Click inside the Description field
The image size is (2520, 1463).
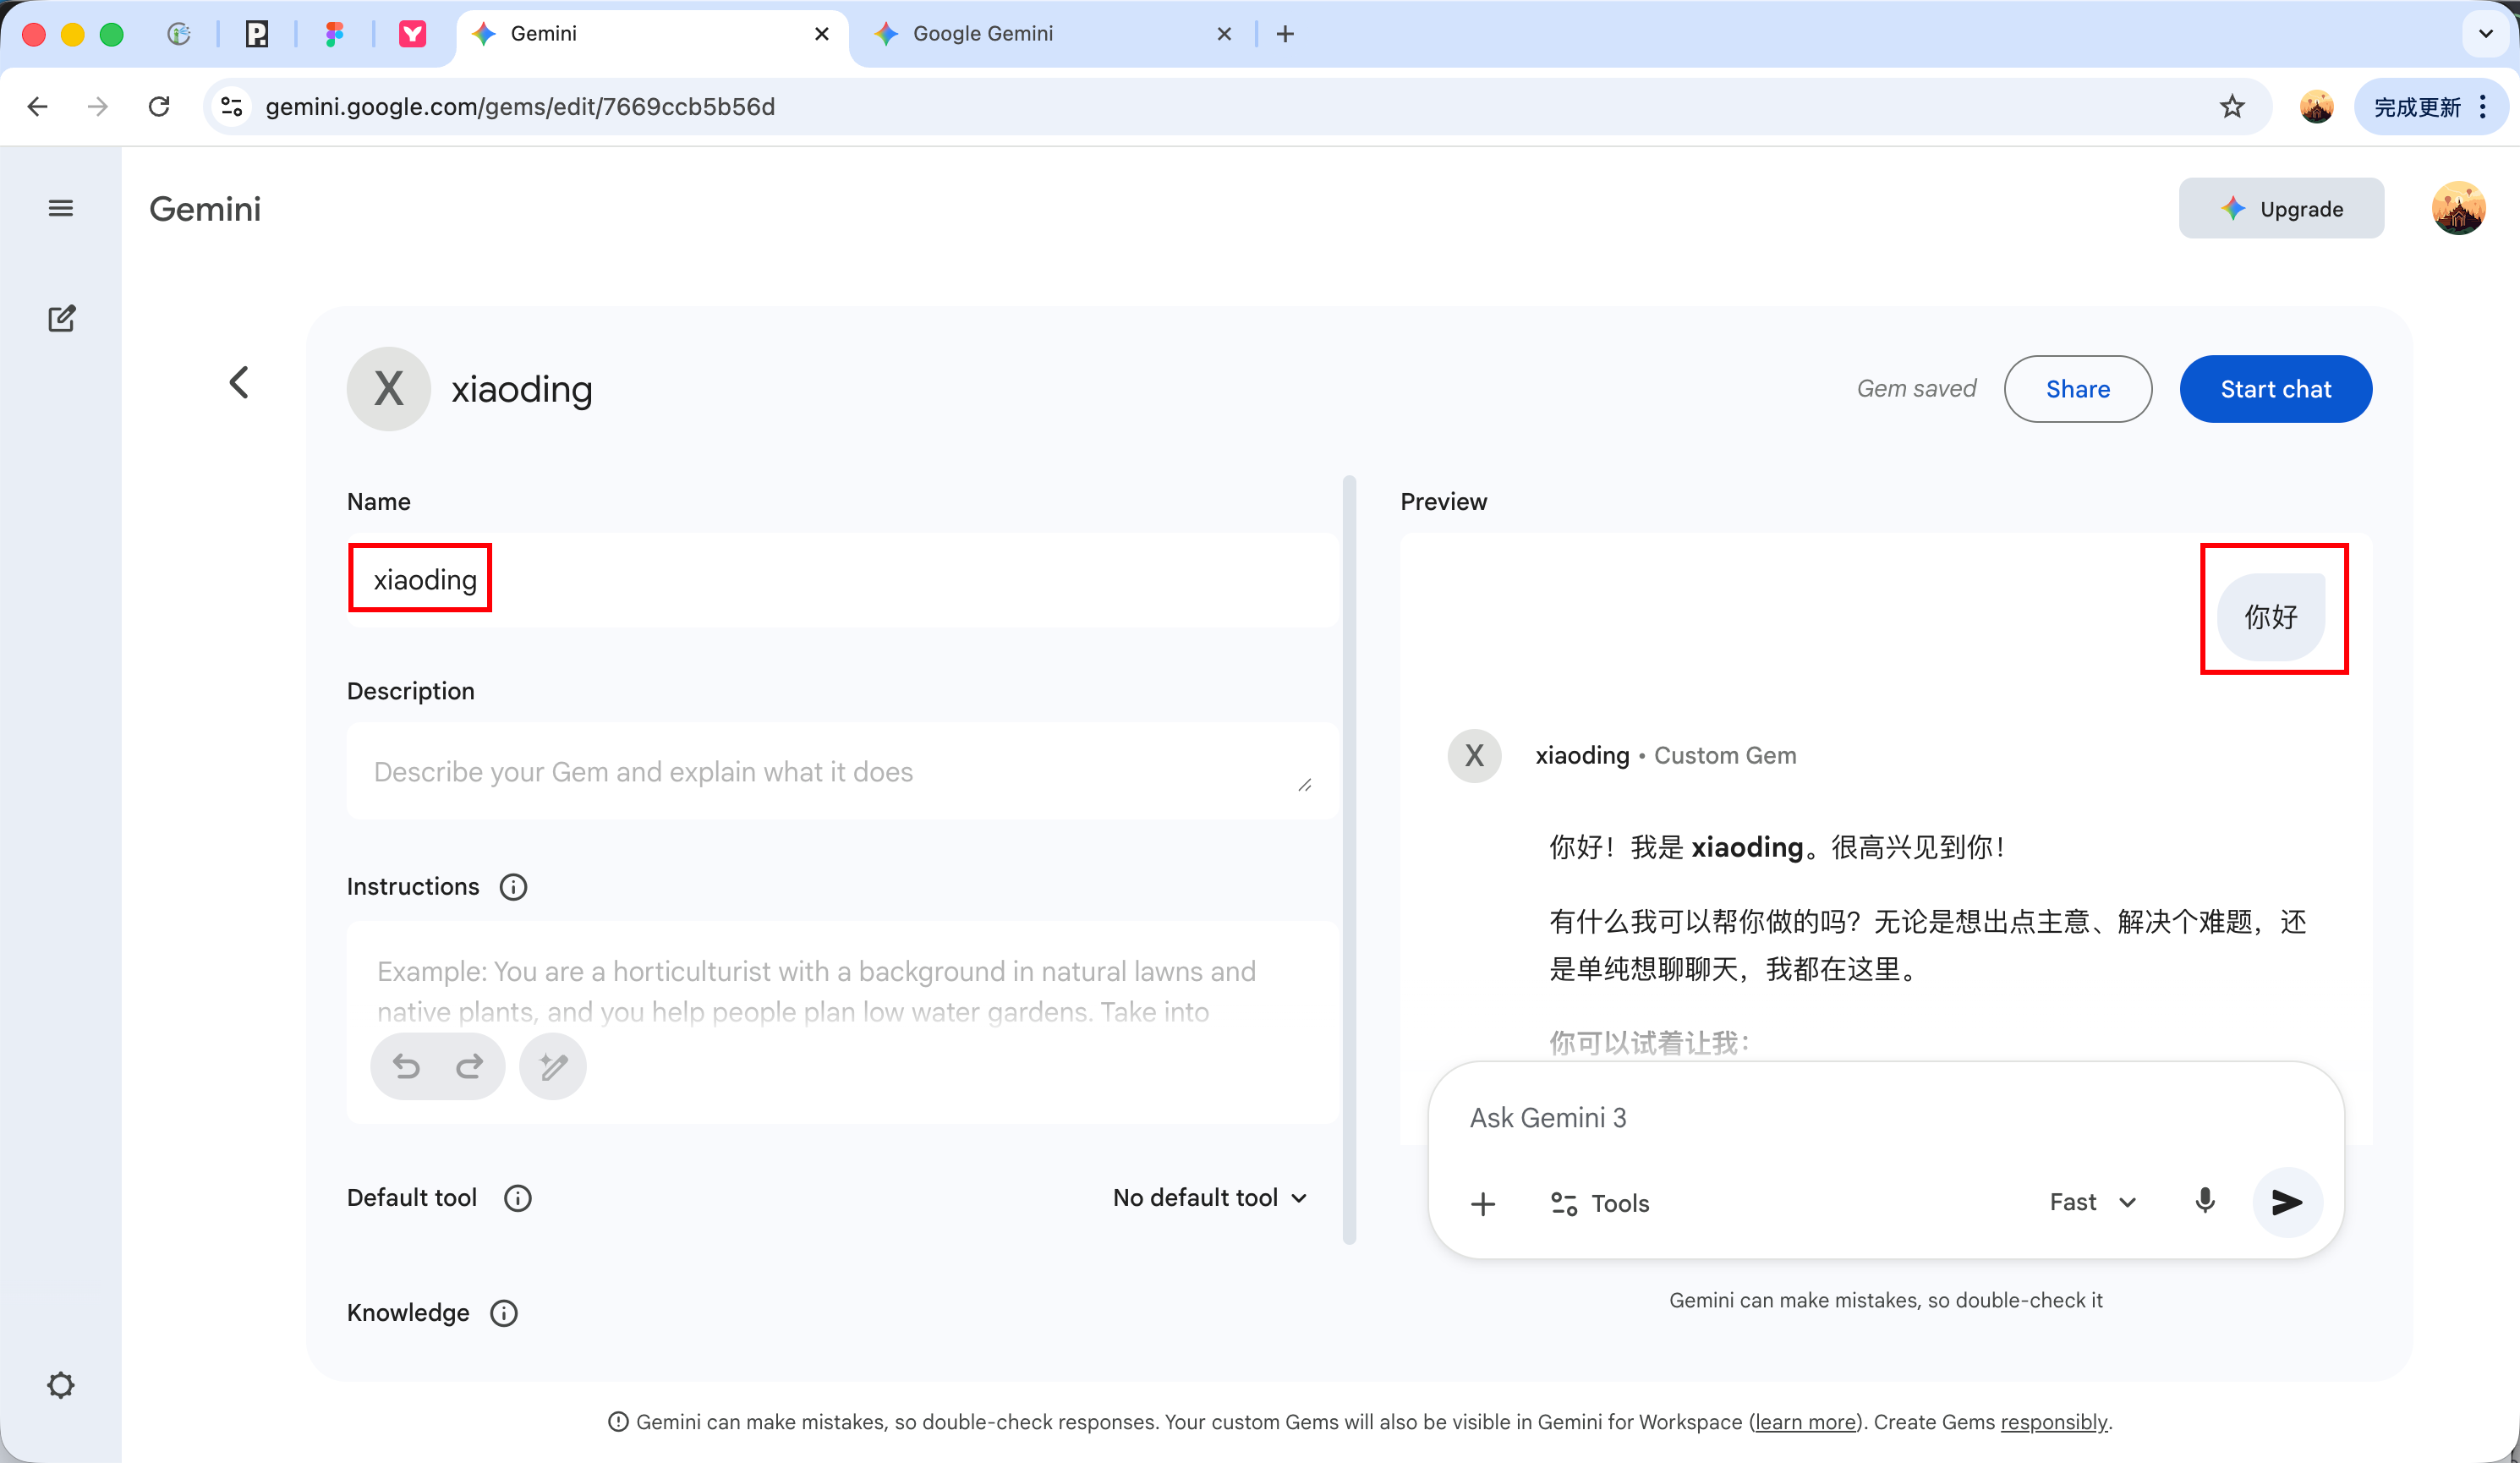point(840,771)
